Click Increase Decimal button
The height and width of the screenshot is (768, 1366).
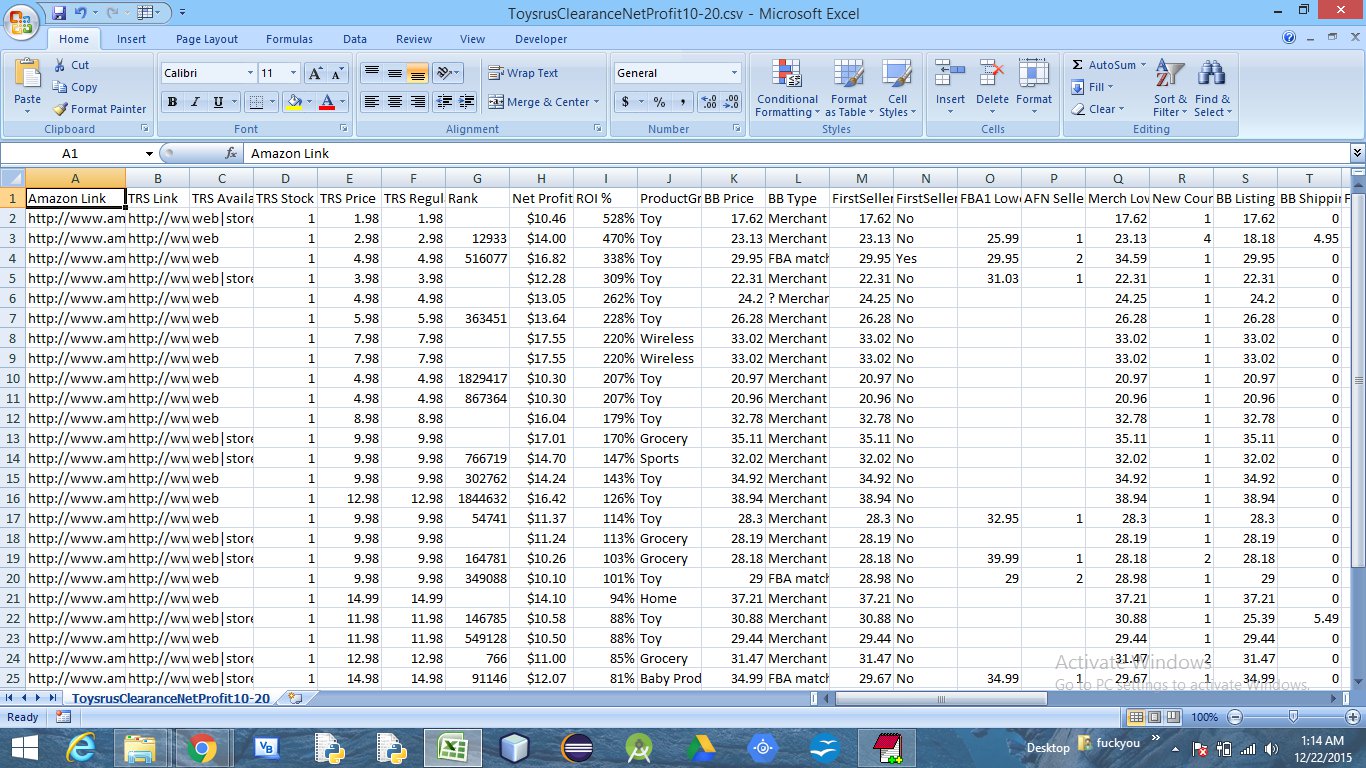pyautogui.click(x=709, y=102)
